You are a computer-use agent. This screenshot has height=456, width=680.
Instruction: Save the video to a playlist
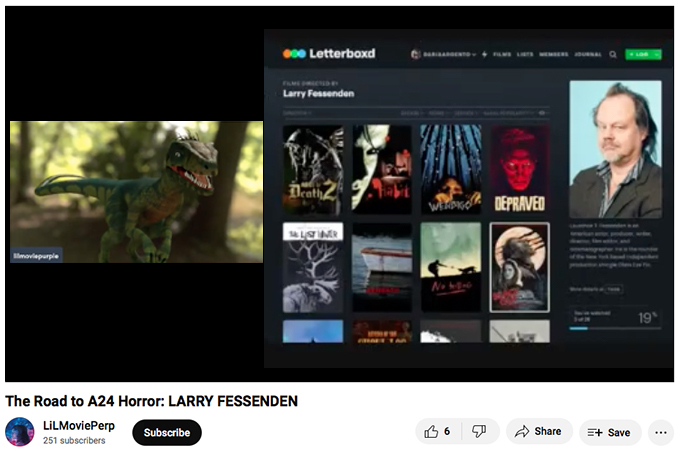(x=609, y=432)
